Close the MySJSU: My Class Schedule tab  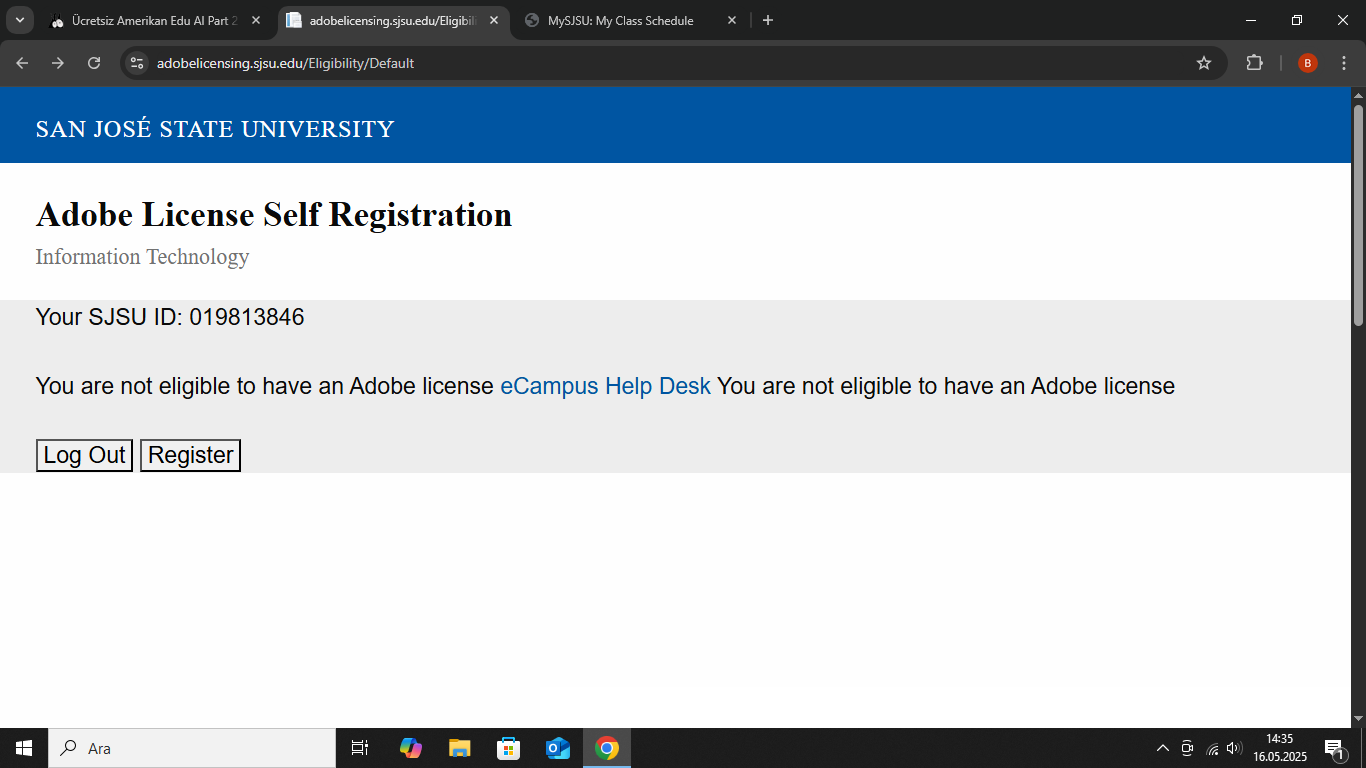coord(732,20)
